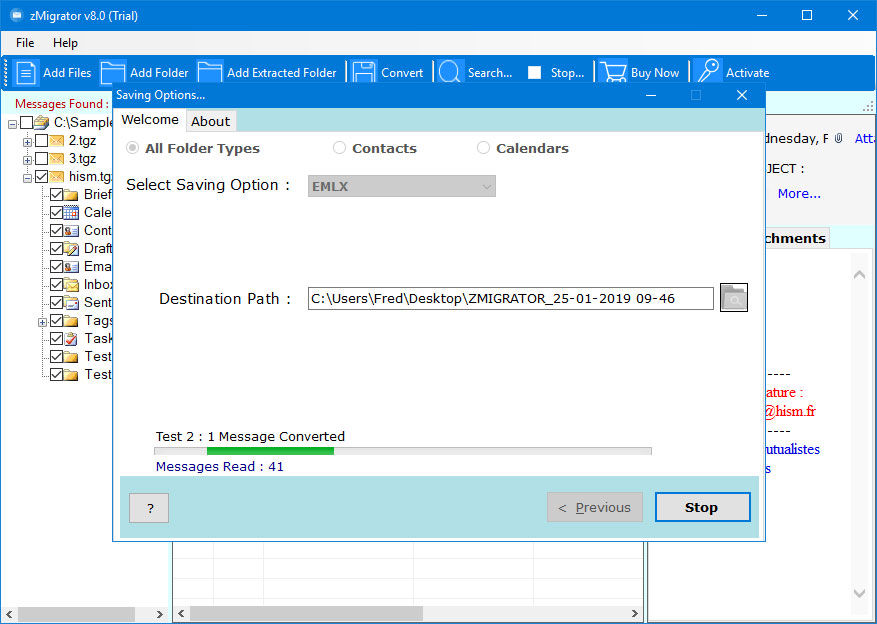This screenshot has width=877, height=624.
Task: Click the Stop square toolbar icon
Action: click(x=534, y=73)
